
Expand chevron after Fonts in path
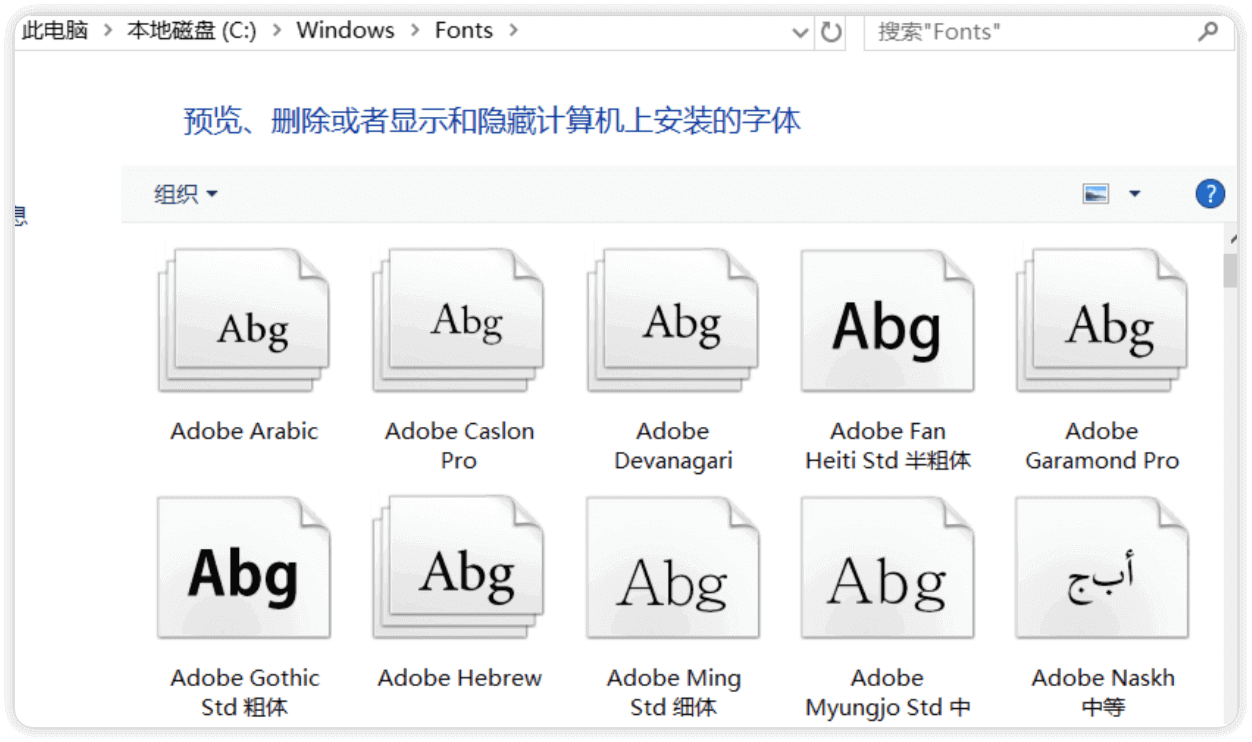(513, 31)
